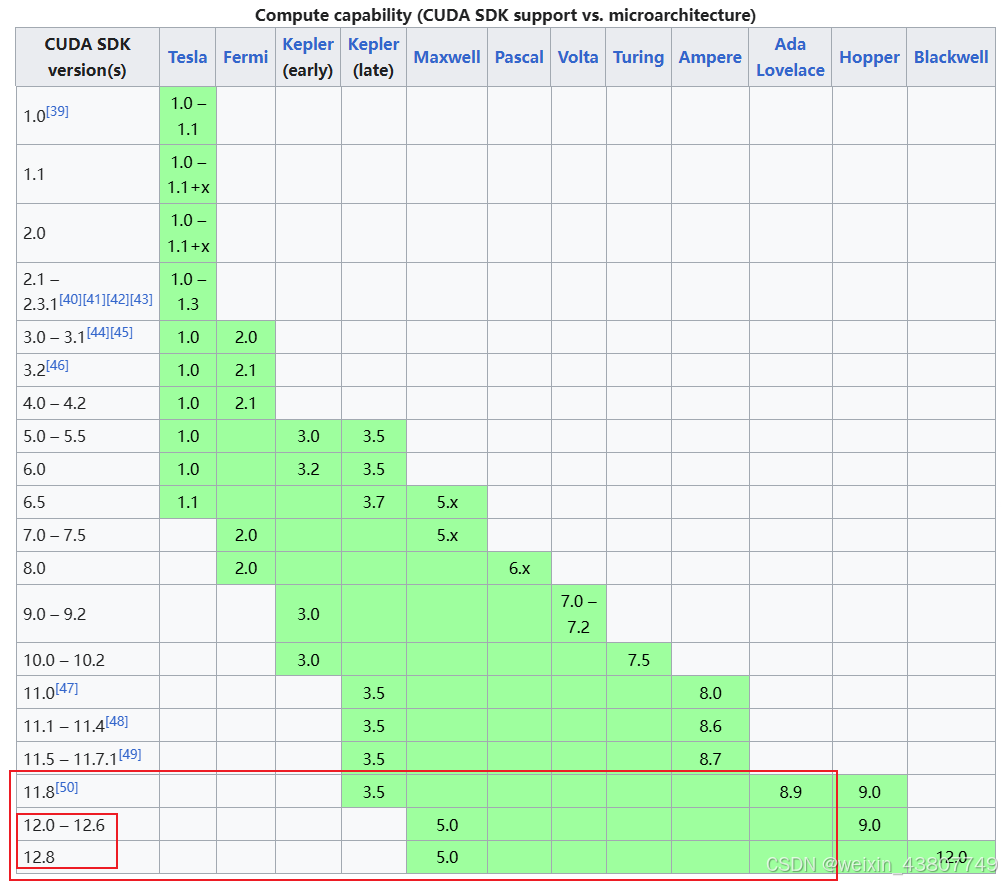Select the '7.5' Turing cell
1002x883 pixels.
tap(638, 660)
